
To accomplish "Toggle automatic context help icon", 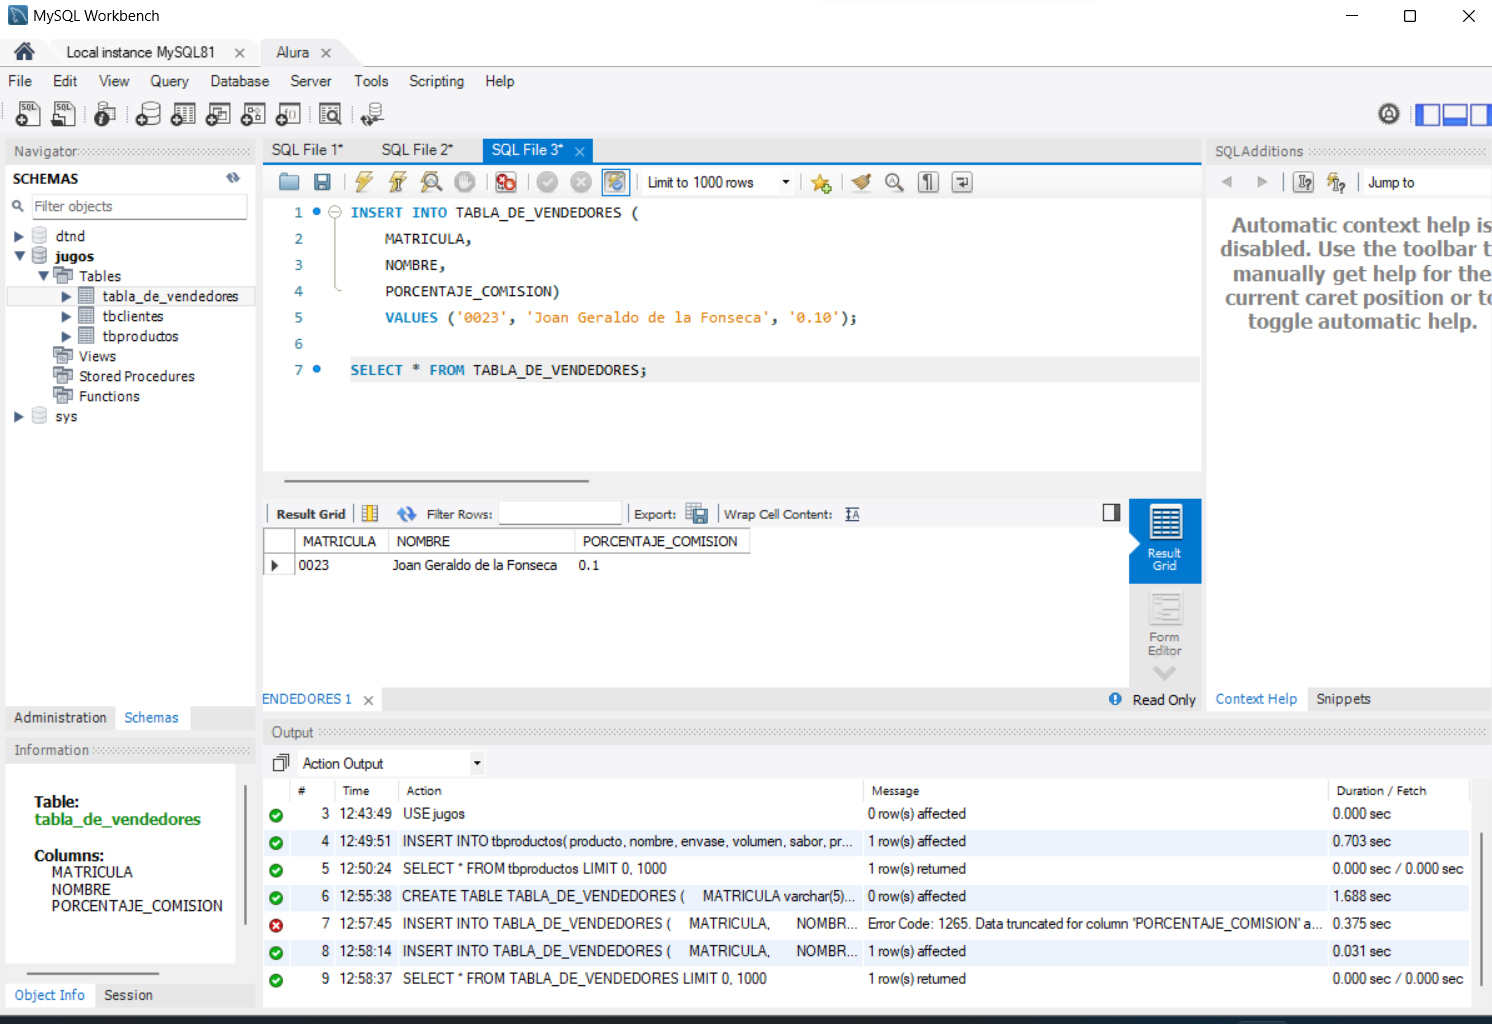I will pos(1336,182).
